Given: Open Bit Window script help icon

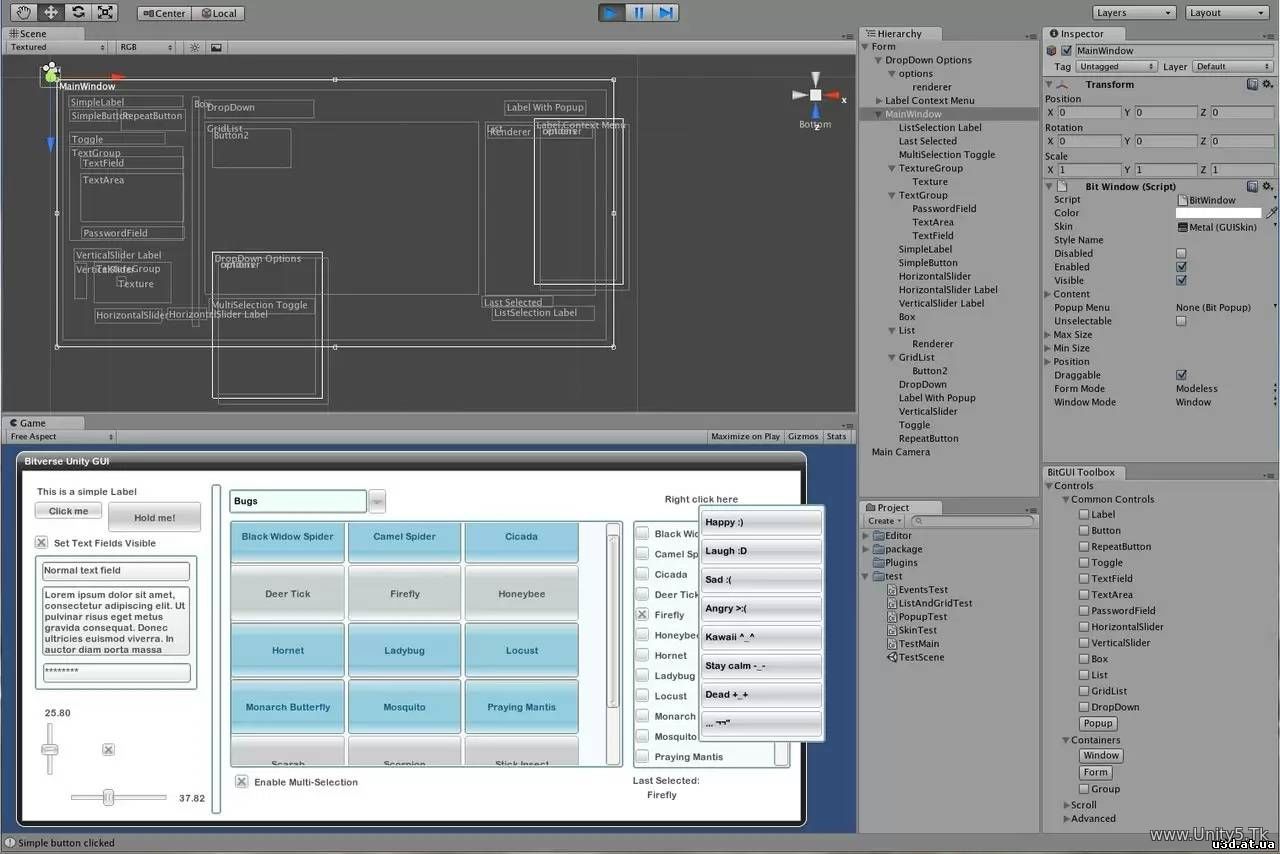Looking at the screenshot, I should coord(1253,186).
